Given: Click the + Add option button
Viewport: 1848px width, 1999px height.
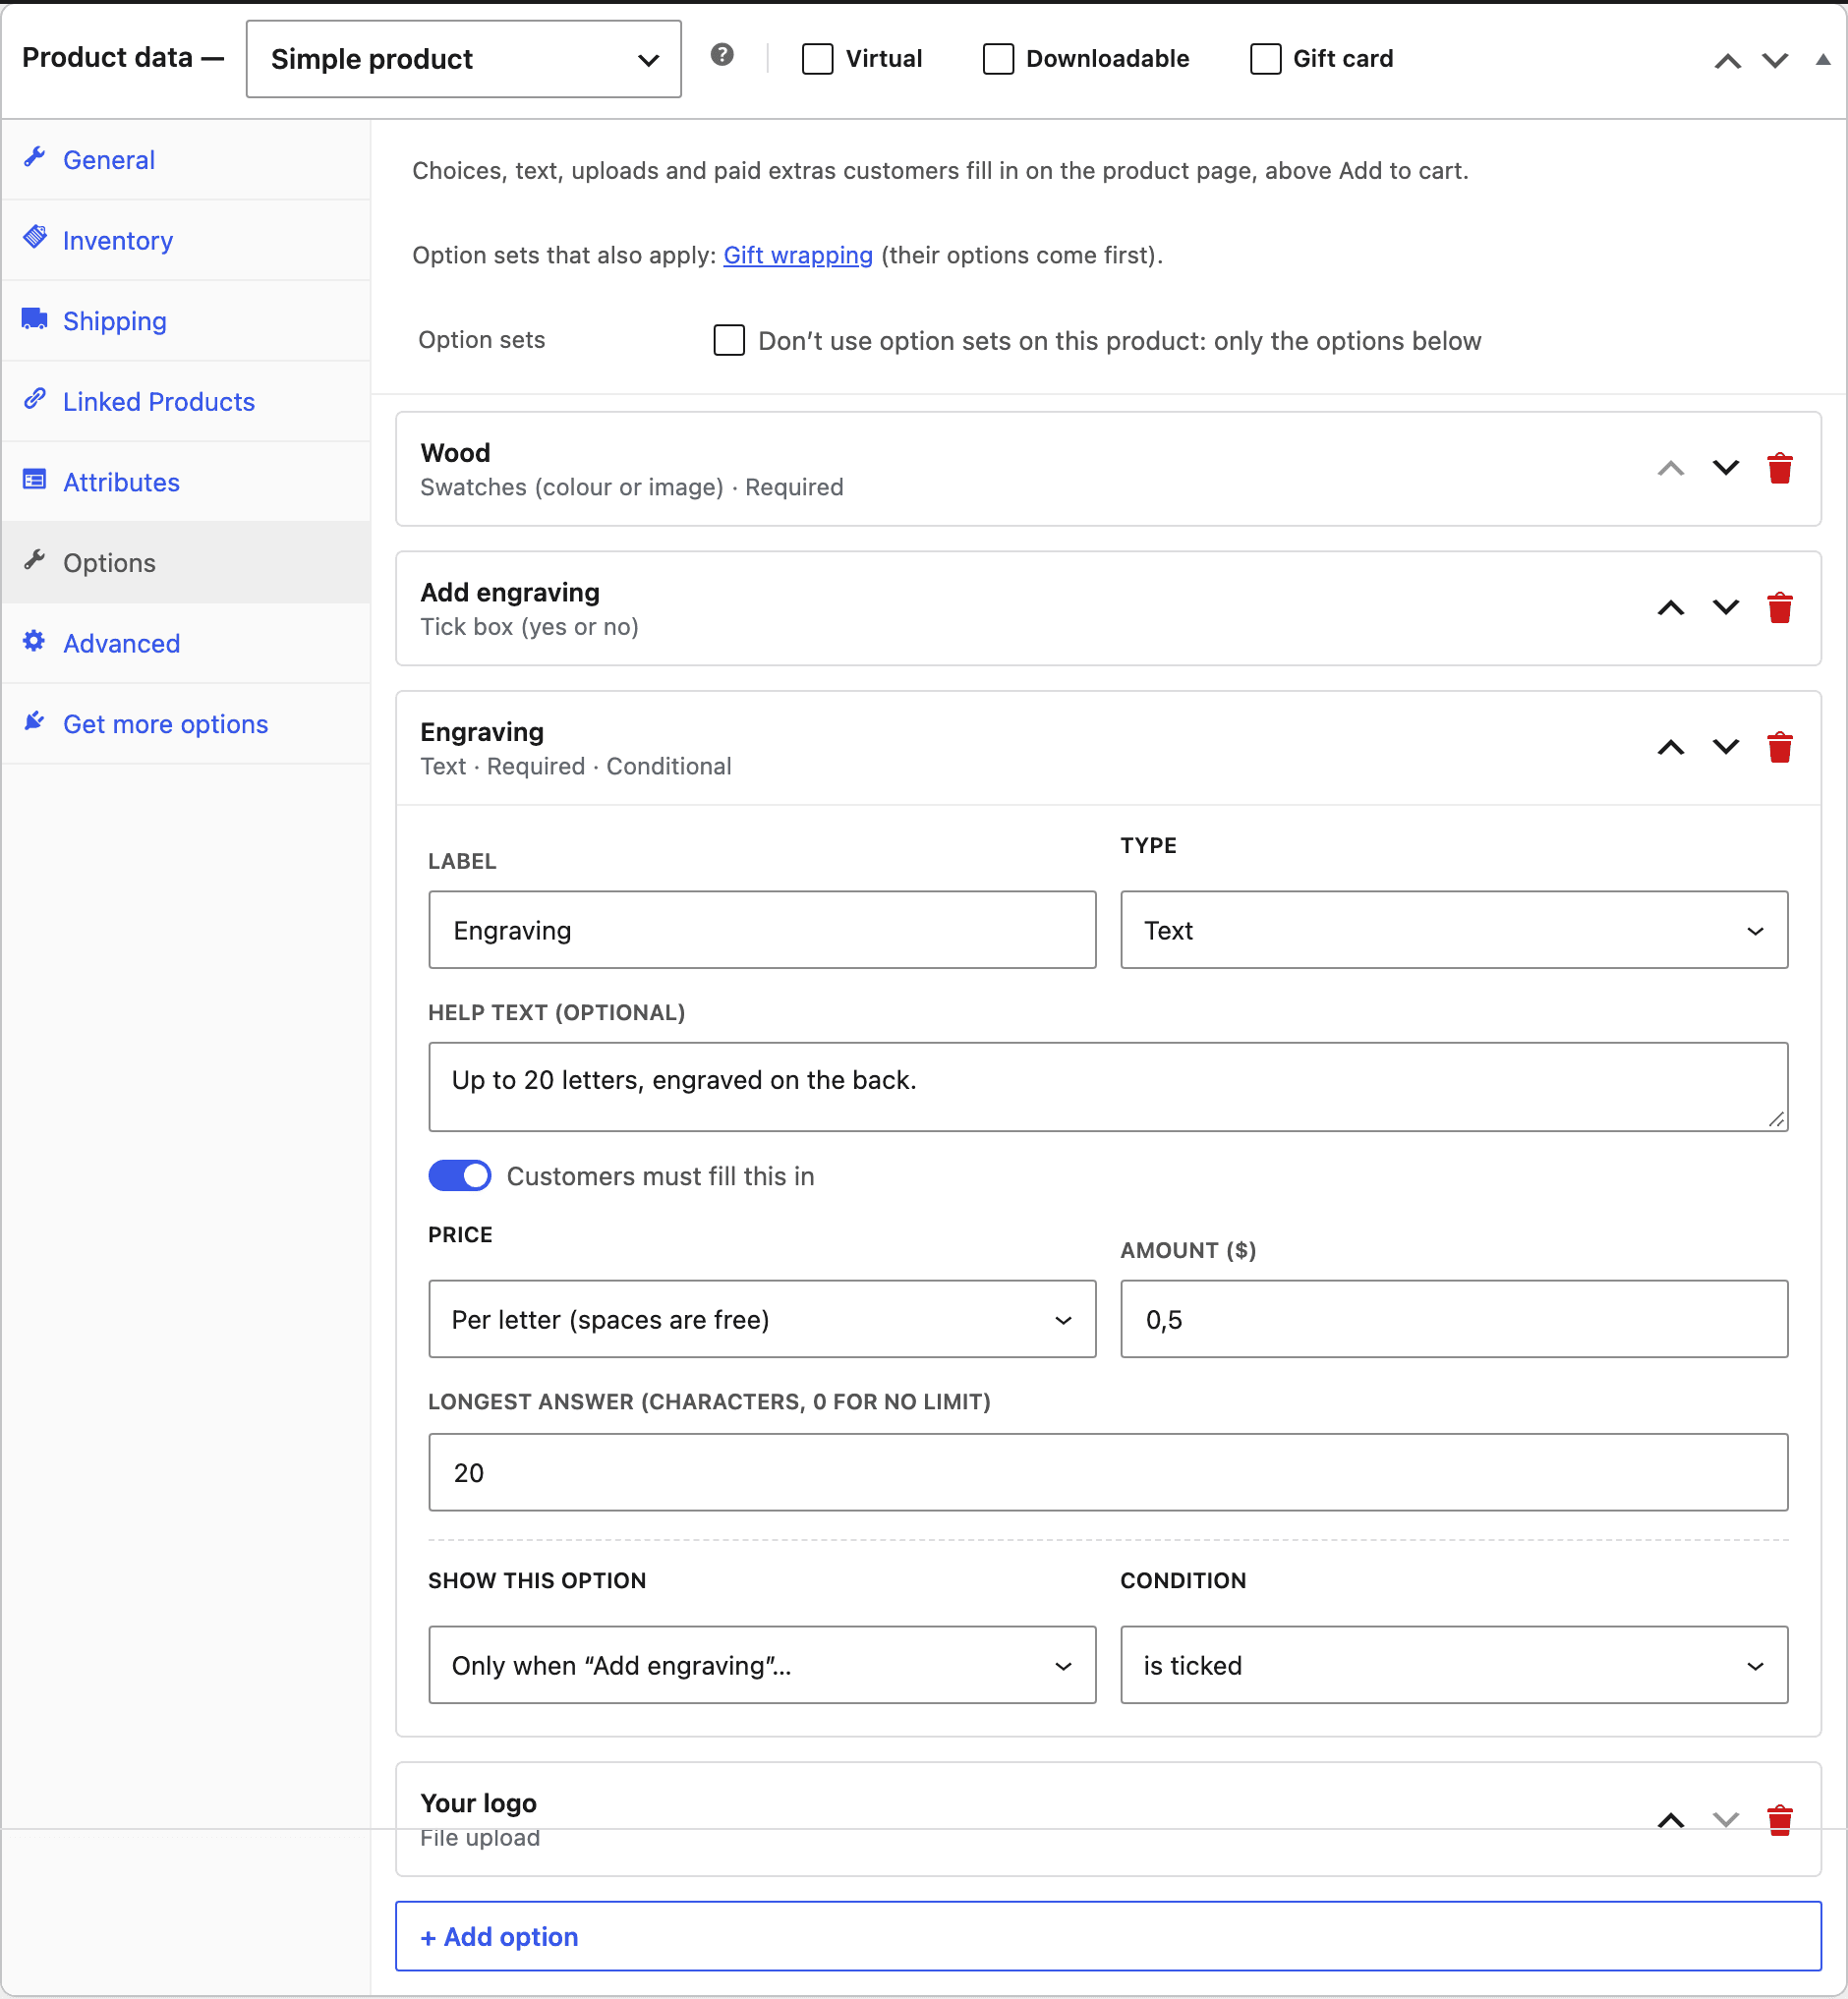Looking at the screenshot, I should tap(1108, 1936).
